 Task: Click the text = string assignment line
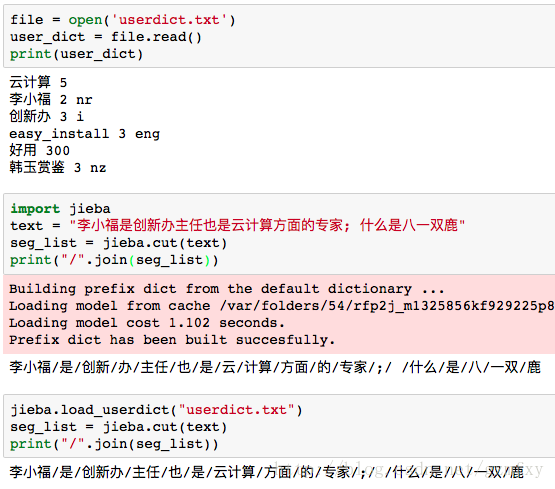tap(238, 225)
